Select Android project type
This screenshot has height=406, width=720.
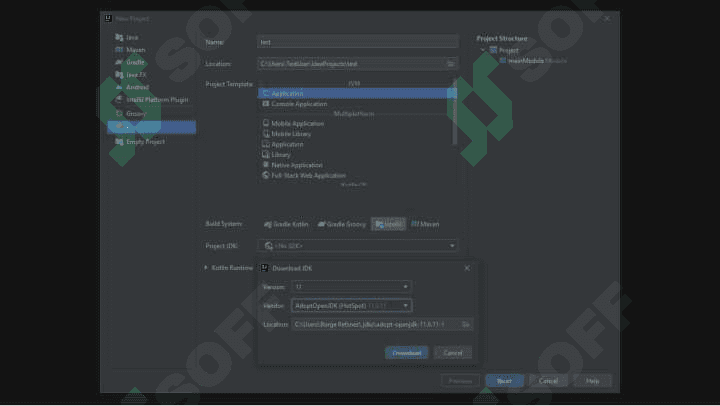137,87
